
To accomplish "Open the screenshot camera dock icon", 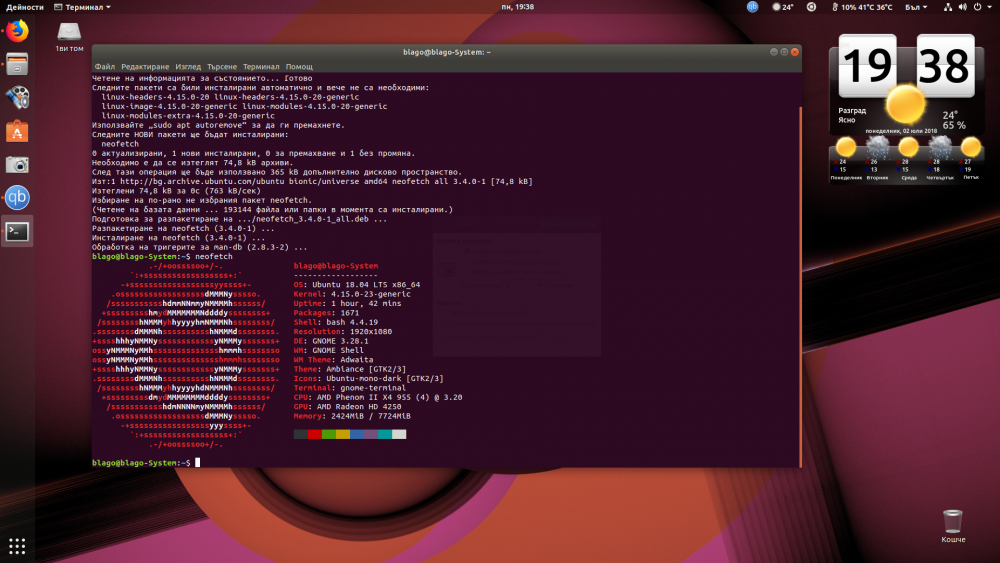I will click(17, 165).
